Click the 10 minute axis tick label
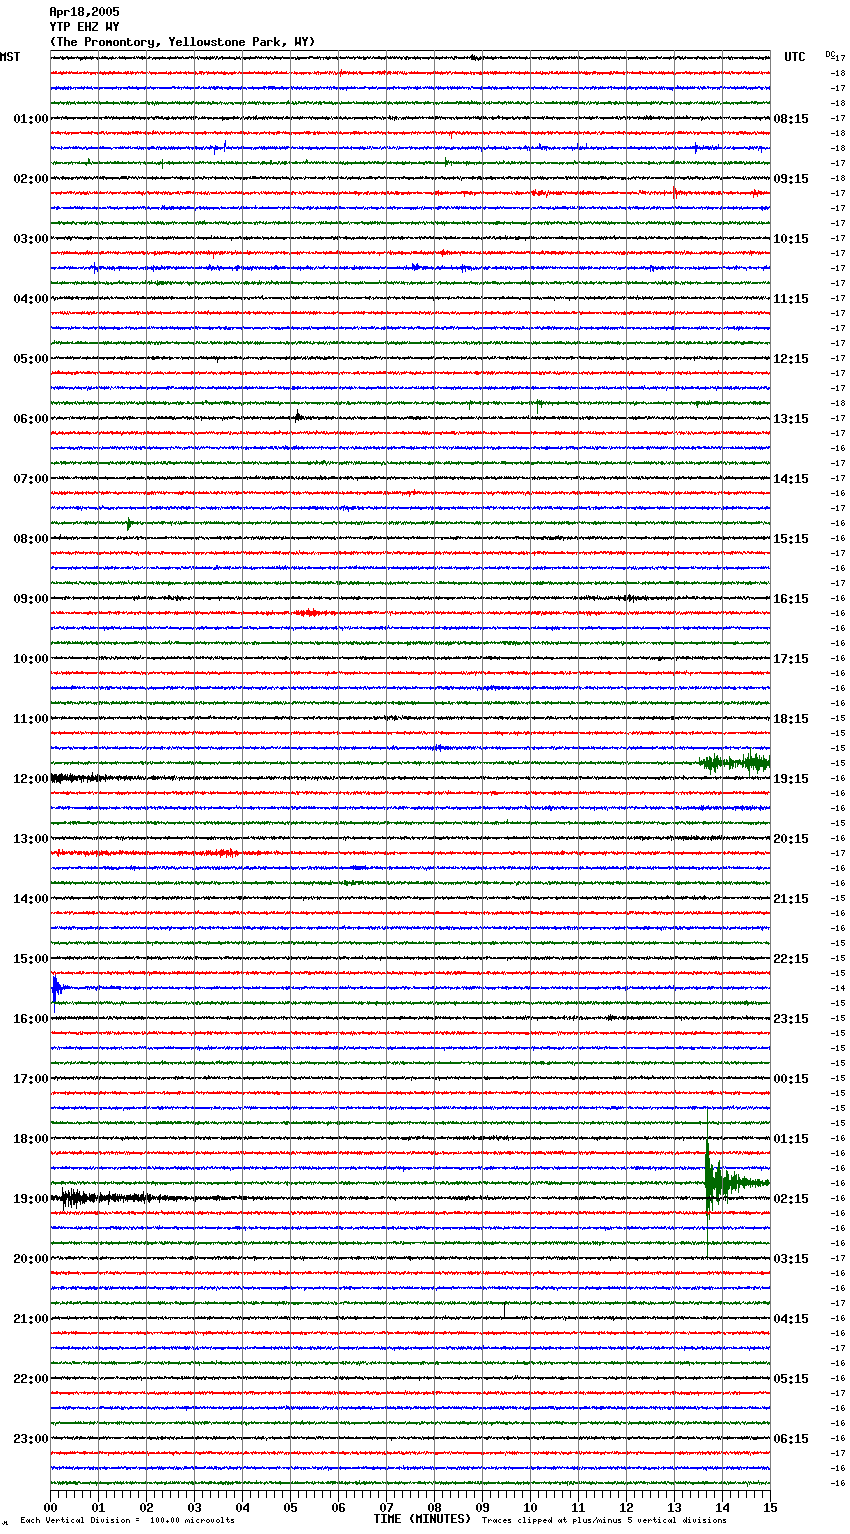The image size is (850, 1534). [x=530, y=1507]
